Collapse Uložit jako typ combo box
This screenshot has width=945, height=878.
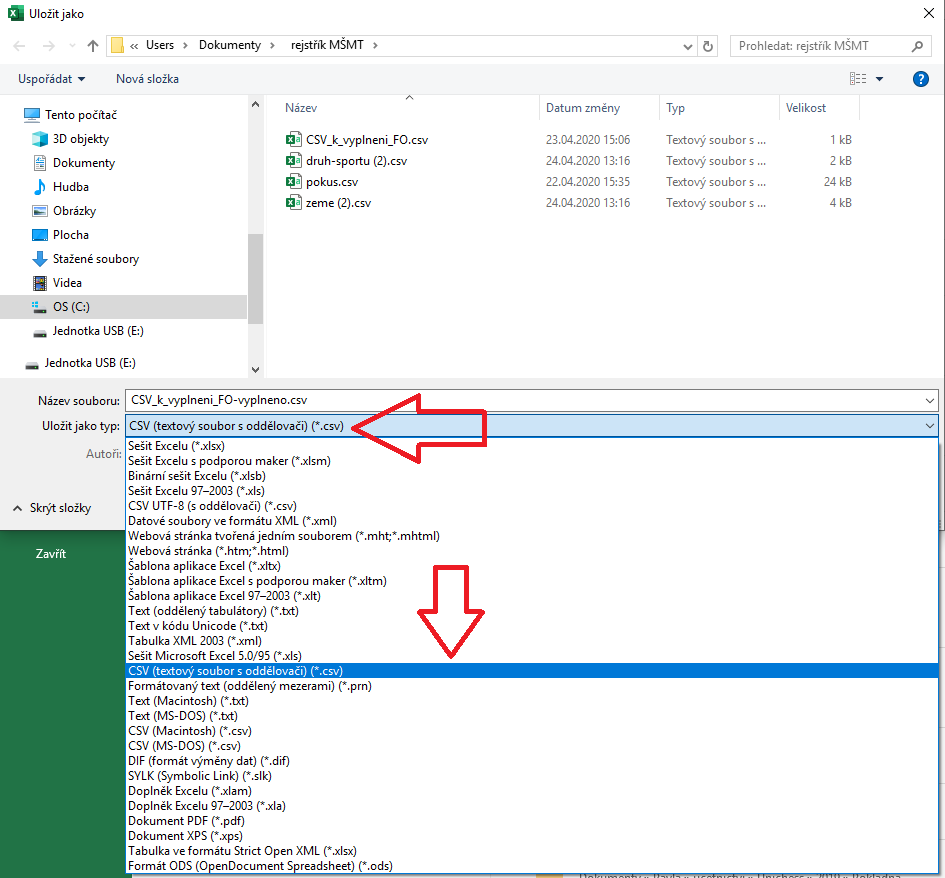coord(930,426)
